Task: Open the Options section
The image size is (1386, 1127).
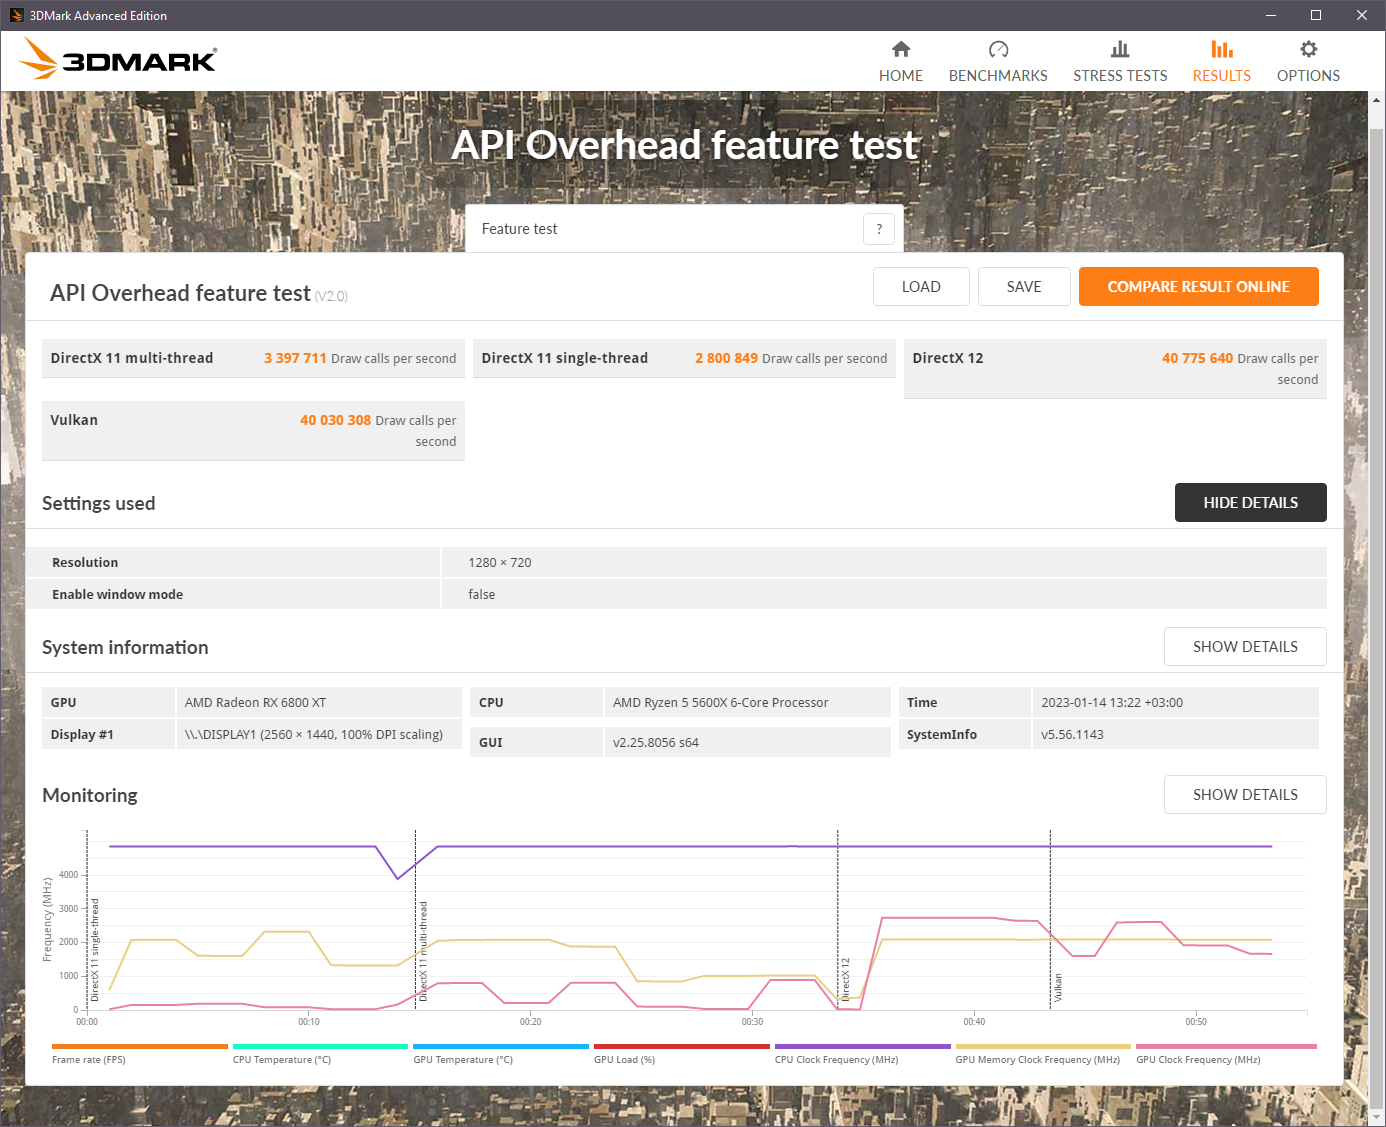Action: [1308, 61]
